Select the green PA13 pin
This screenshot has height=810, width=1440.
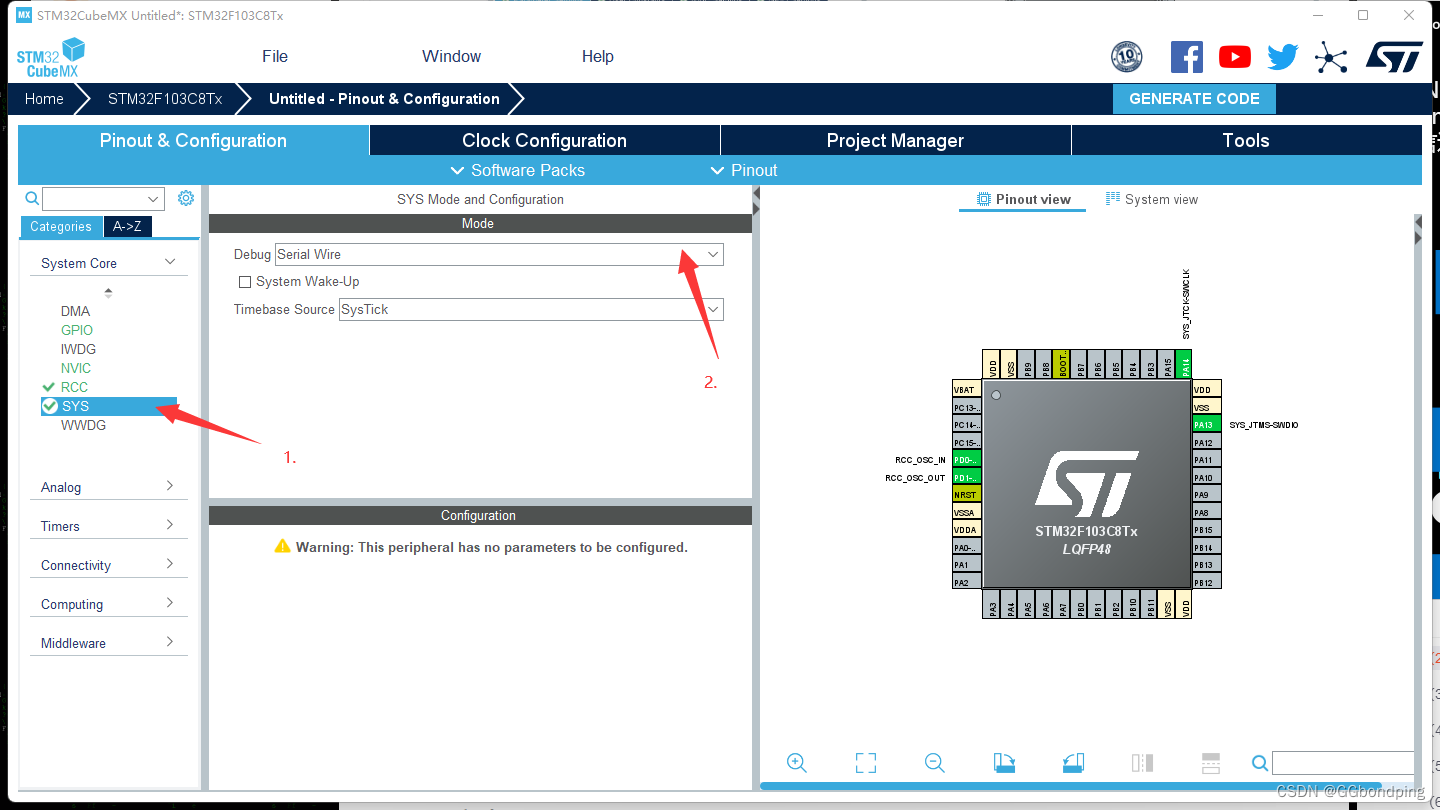point(1206,425)
